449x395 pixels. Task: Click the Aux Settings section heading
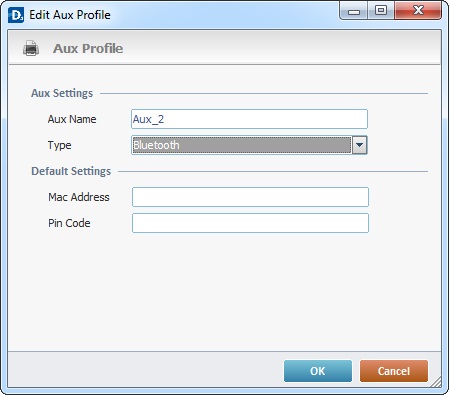click(x=62, y=93)
